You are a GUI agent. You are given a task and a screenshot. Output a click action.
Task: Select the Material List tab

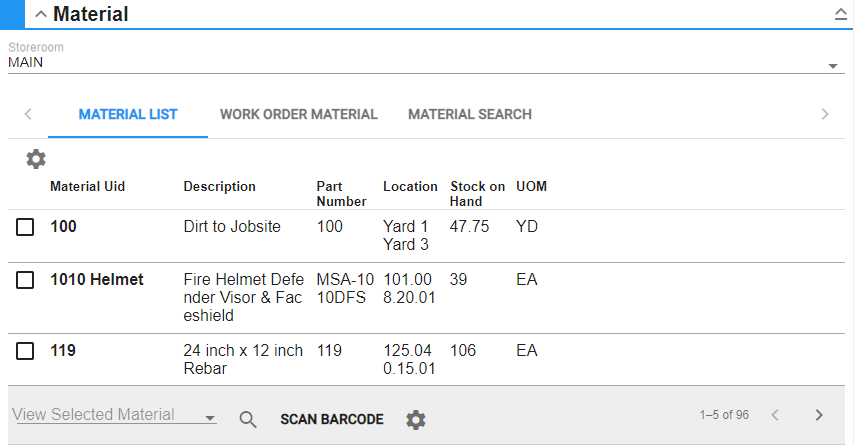point(128,114)
